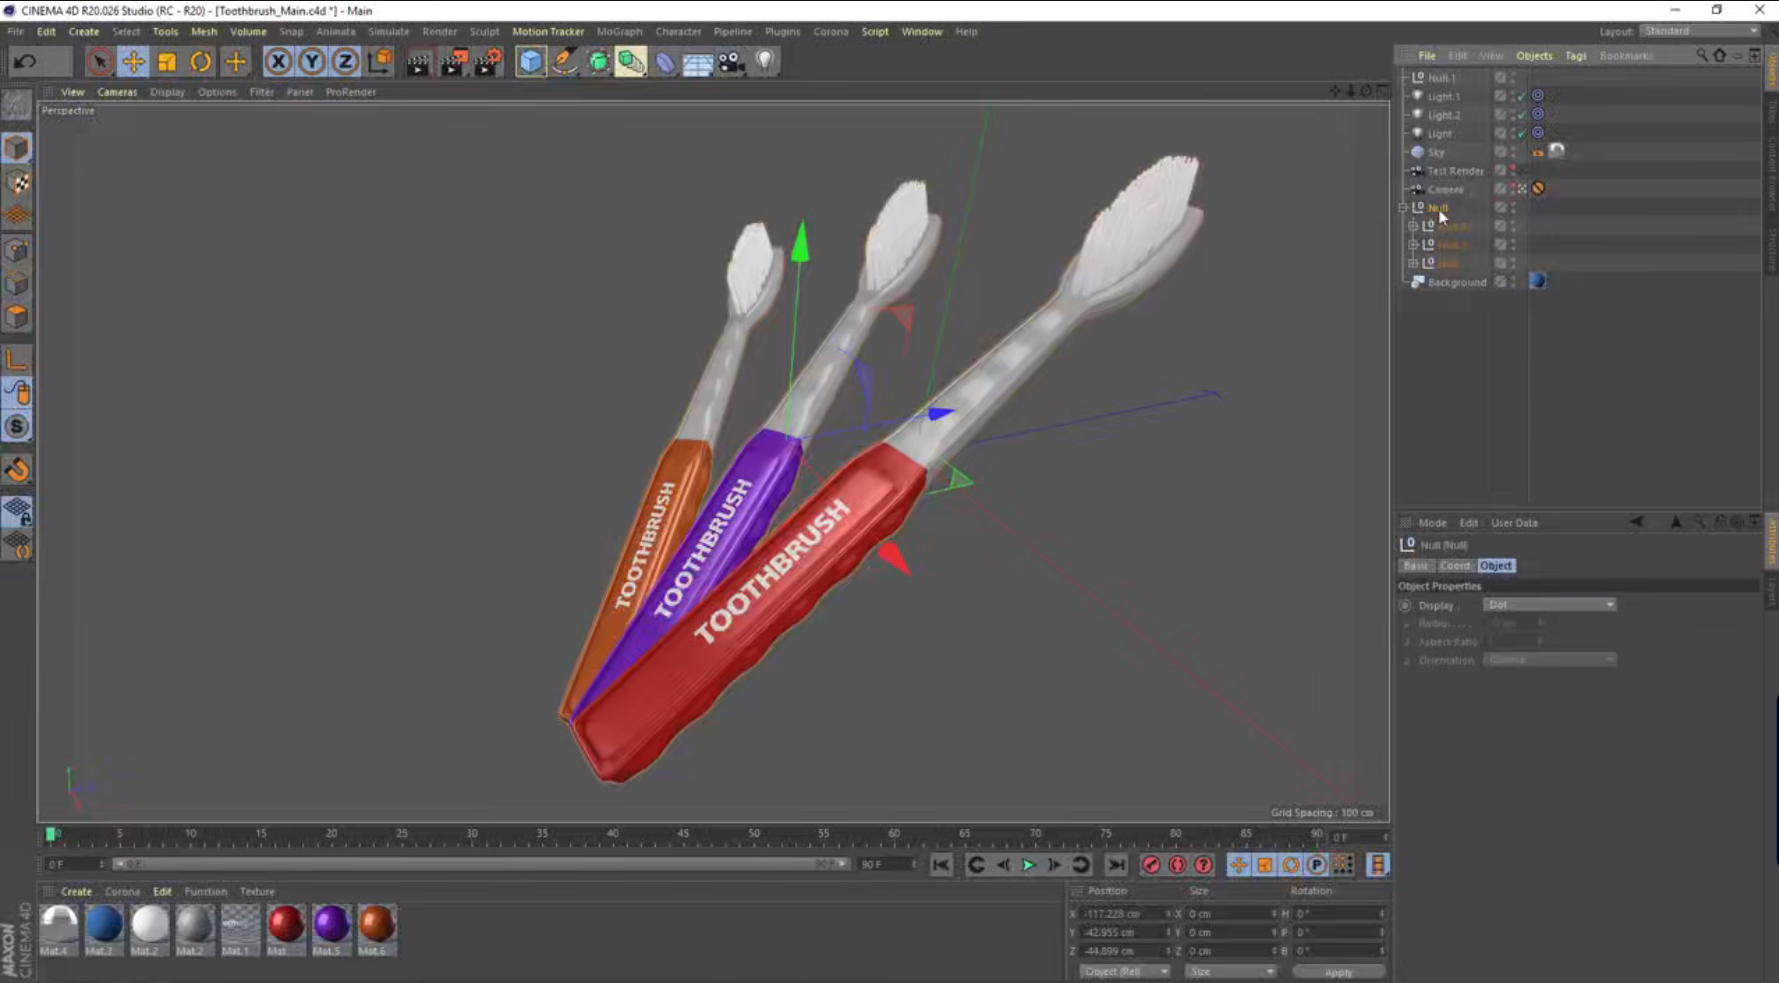Switch to the Coord tab in Attributes
This screenshot has height=983, width=1779.
[1456, 565]
